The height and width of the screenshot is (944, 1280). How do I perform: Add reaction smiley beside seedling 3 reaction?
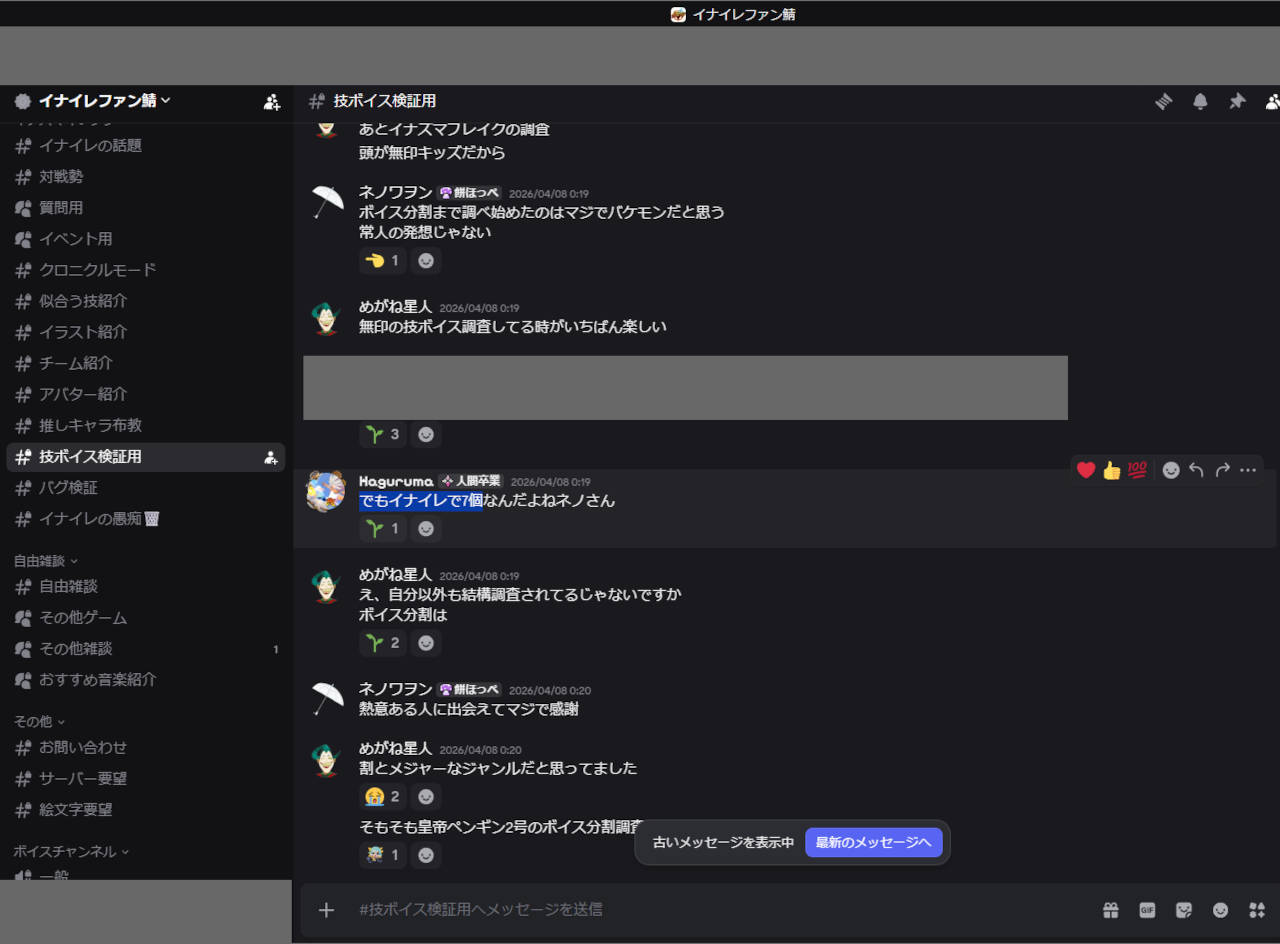coord(426,435)
